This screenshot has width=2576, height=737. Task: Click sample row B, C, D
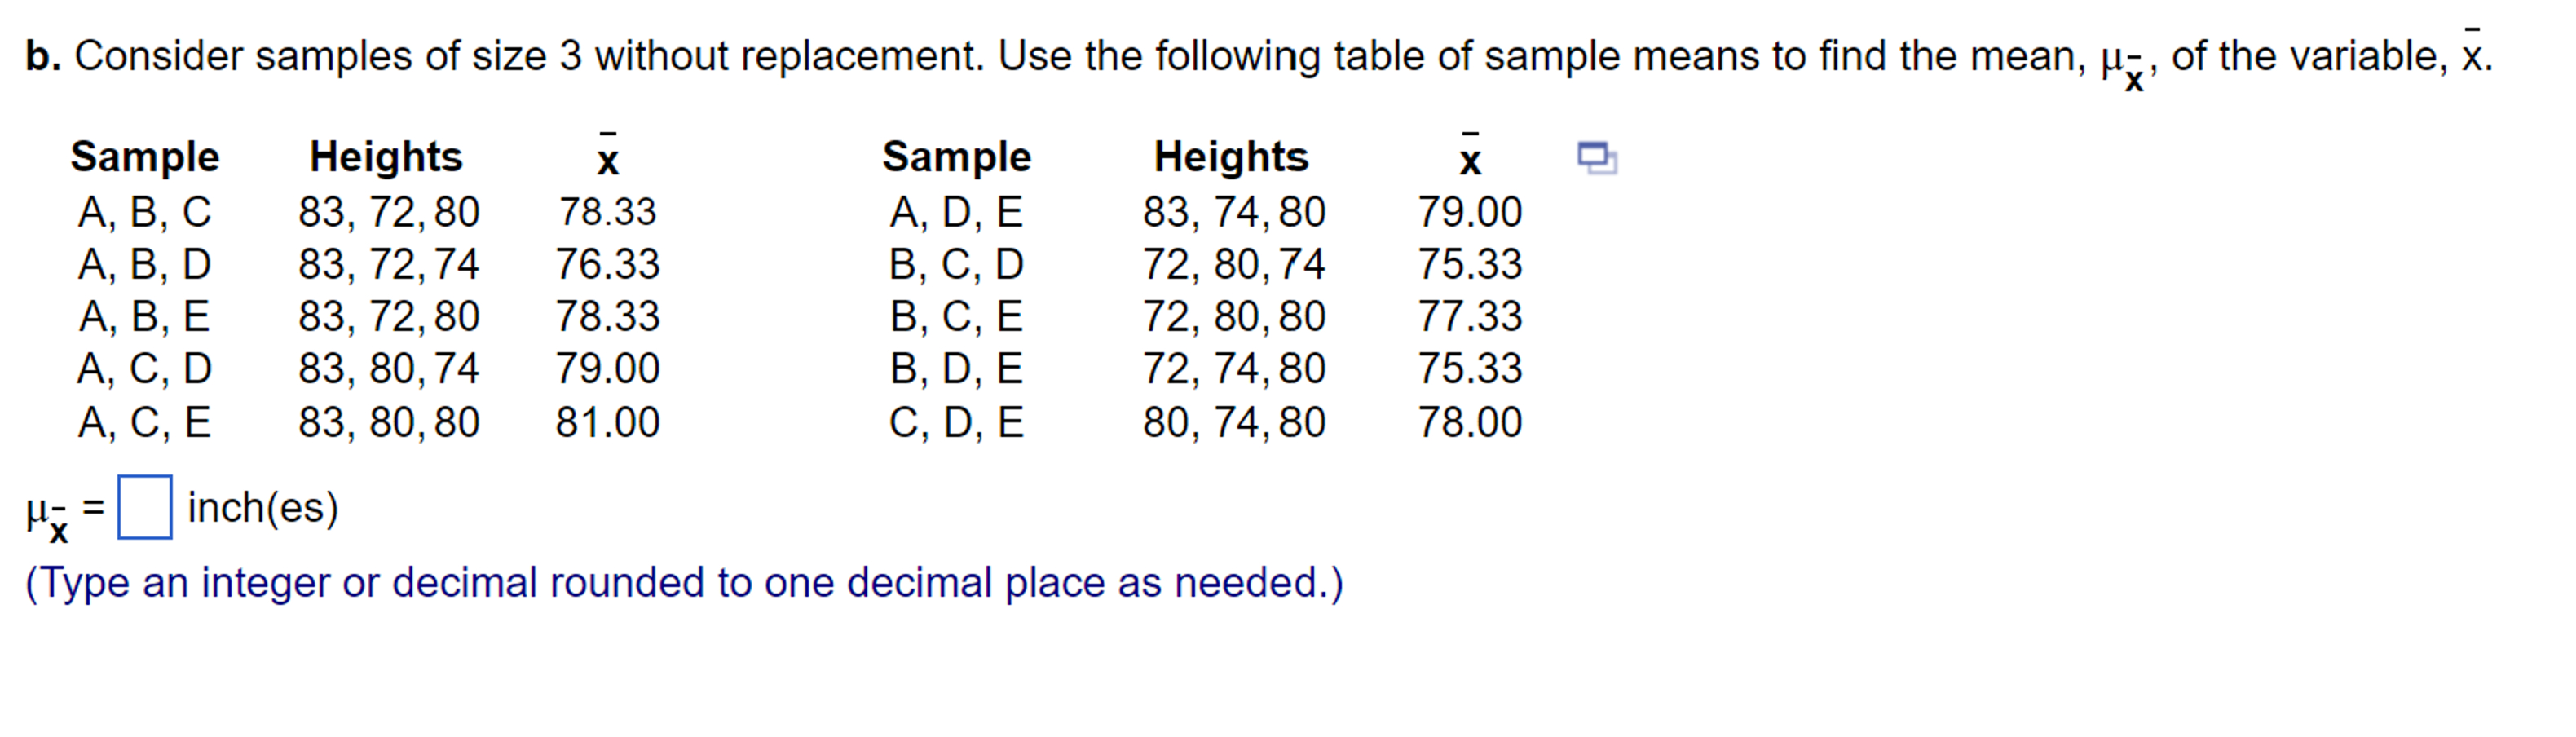(x=959, y=265)
